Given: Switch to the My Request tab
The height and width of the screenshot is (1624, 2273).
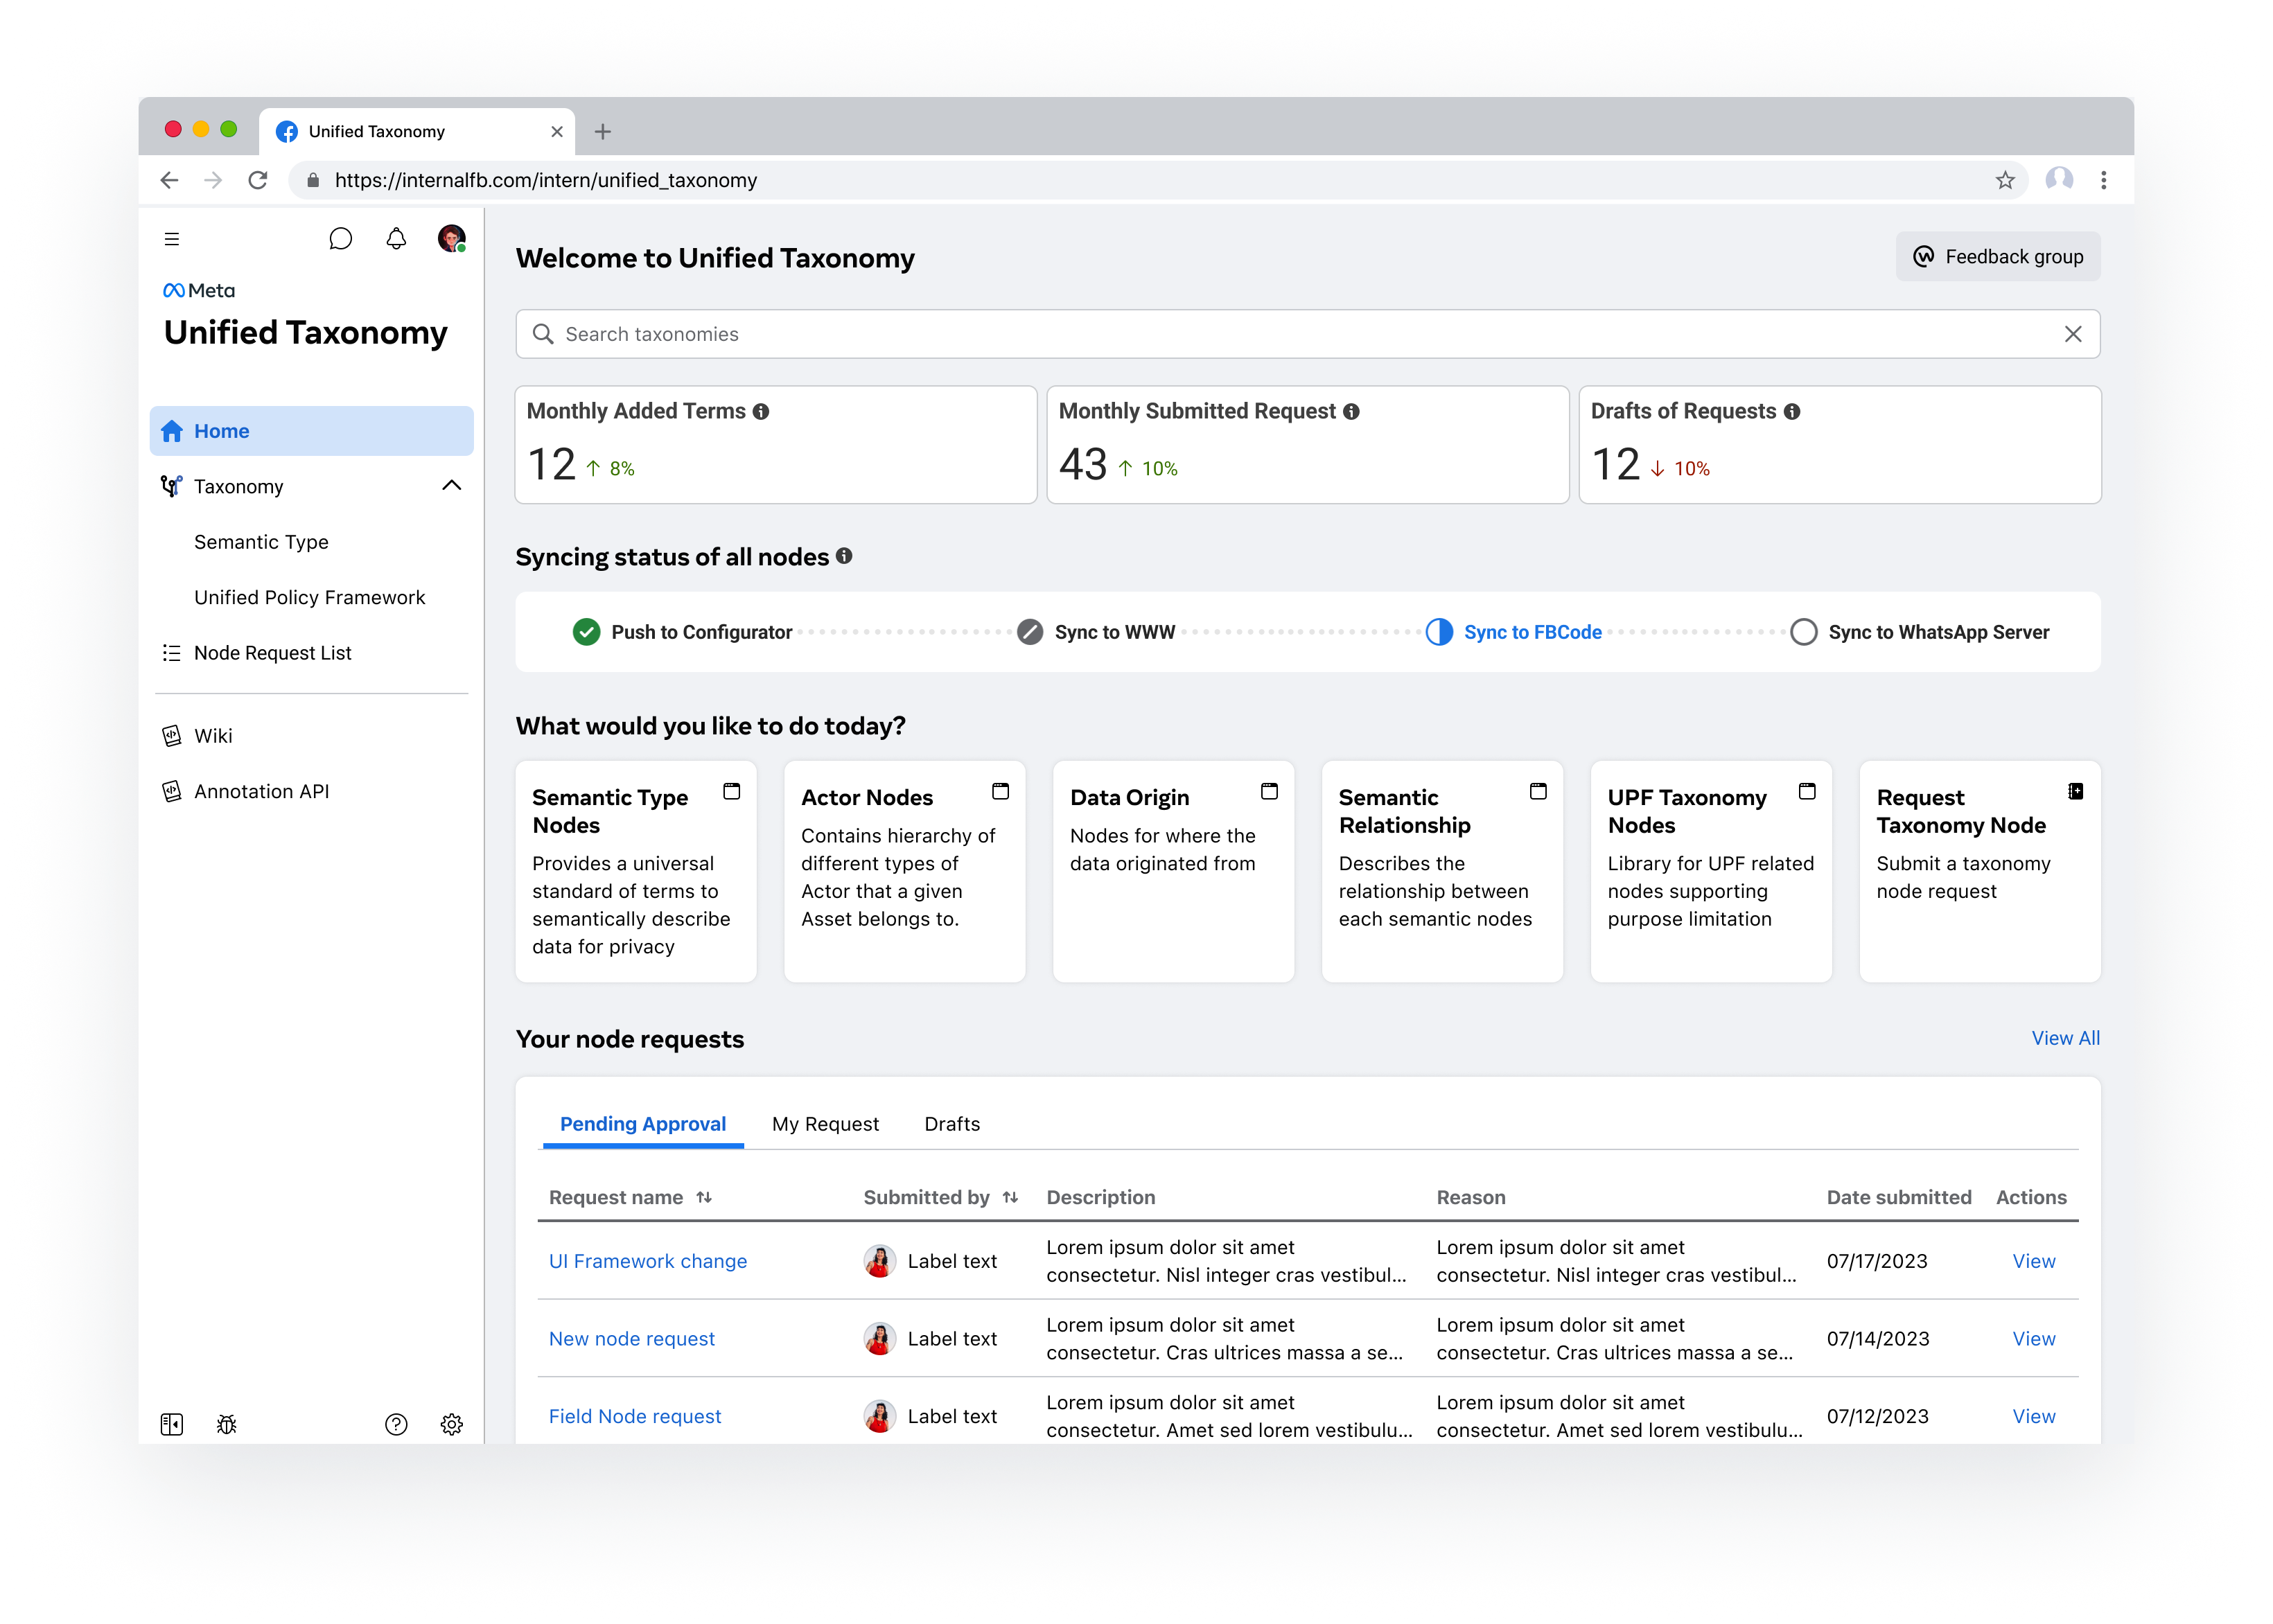Looking at the screenshot, I should (x=825, y=1124).
